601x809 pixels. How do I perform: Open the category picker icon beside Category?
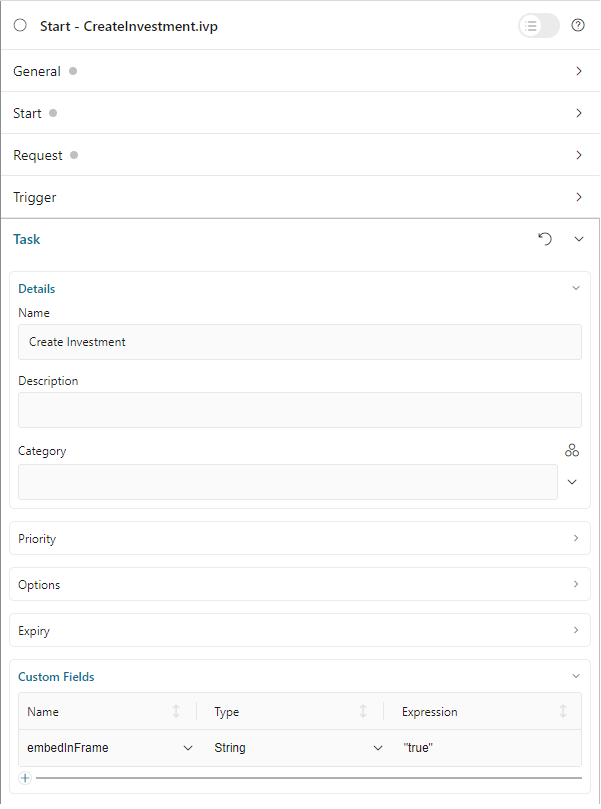click(572, 450)
